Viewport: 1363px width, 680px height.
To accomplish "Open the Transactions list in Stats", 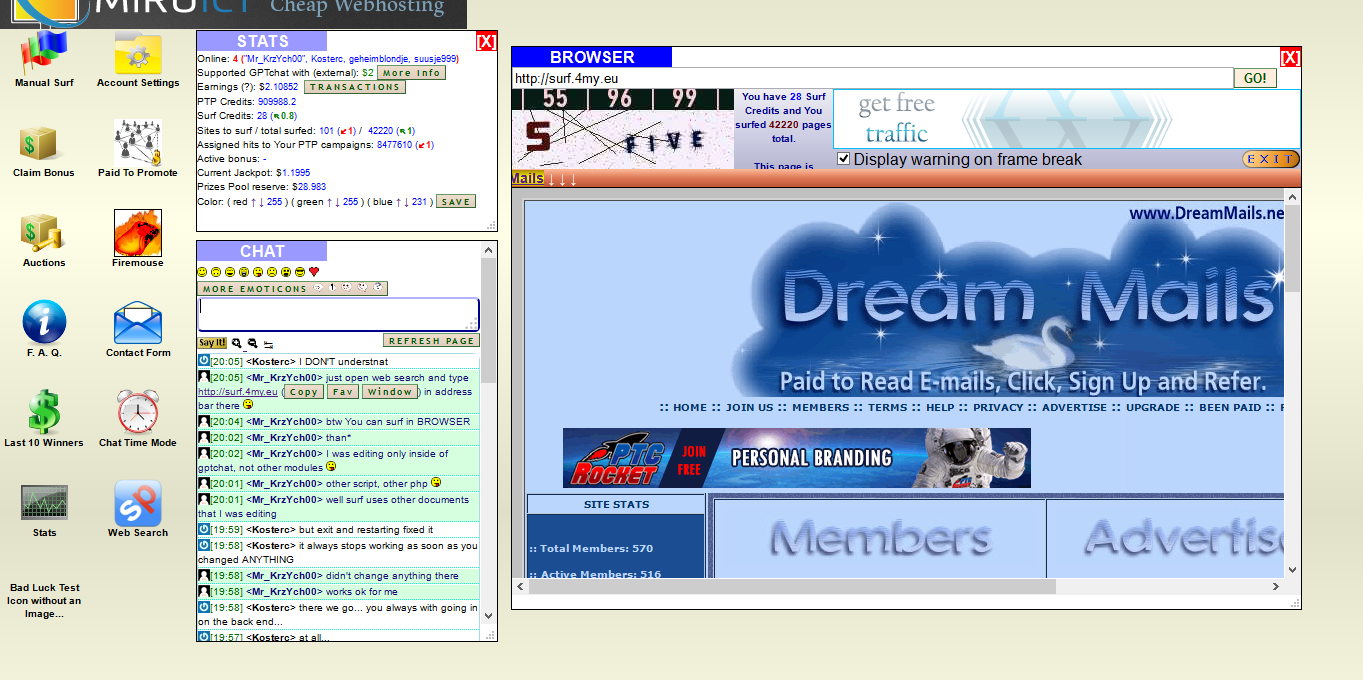I will point(354,87).
